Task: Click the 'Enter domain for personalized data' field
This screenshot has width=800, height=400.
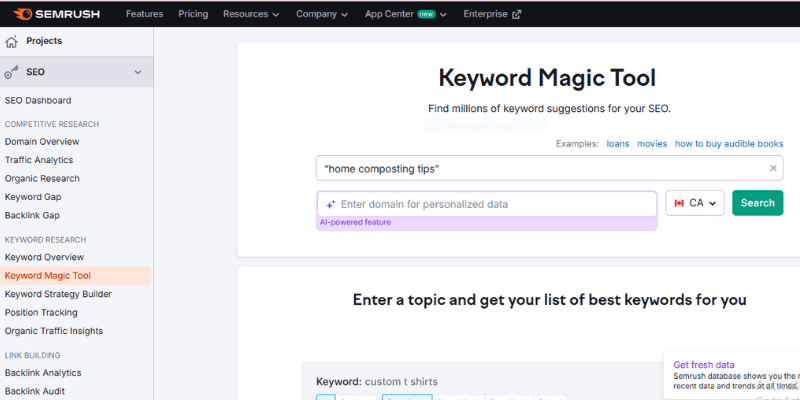Action: [x=487, y=204]
